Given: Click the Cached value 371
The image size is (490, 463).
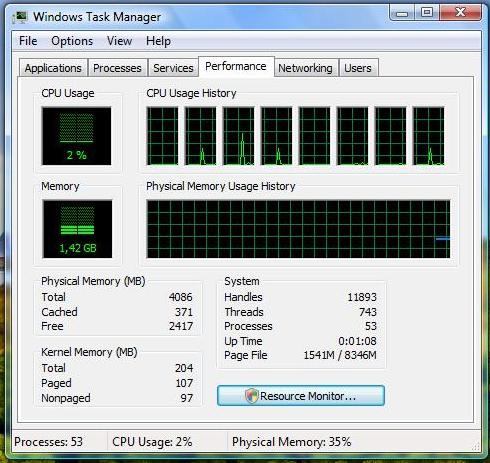Looking at the screenshot, I should coord(184,312).
